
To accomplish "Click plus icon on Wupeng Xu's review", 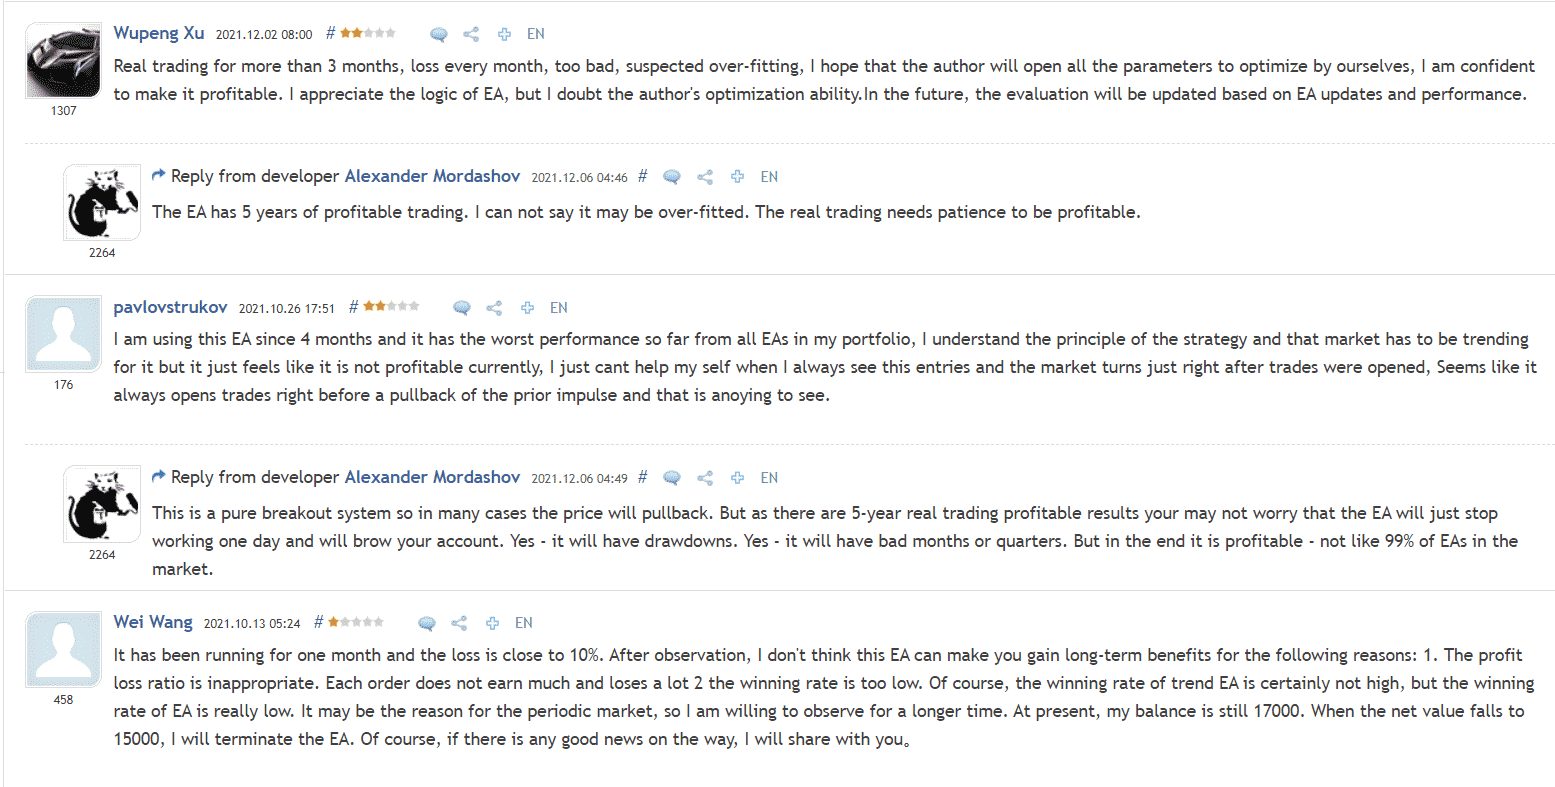I will [504, 34].
